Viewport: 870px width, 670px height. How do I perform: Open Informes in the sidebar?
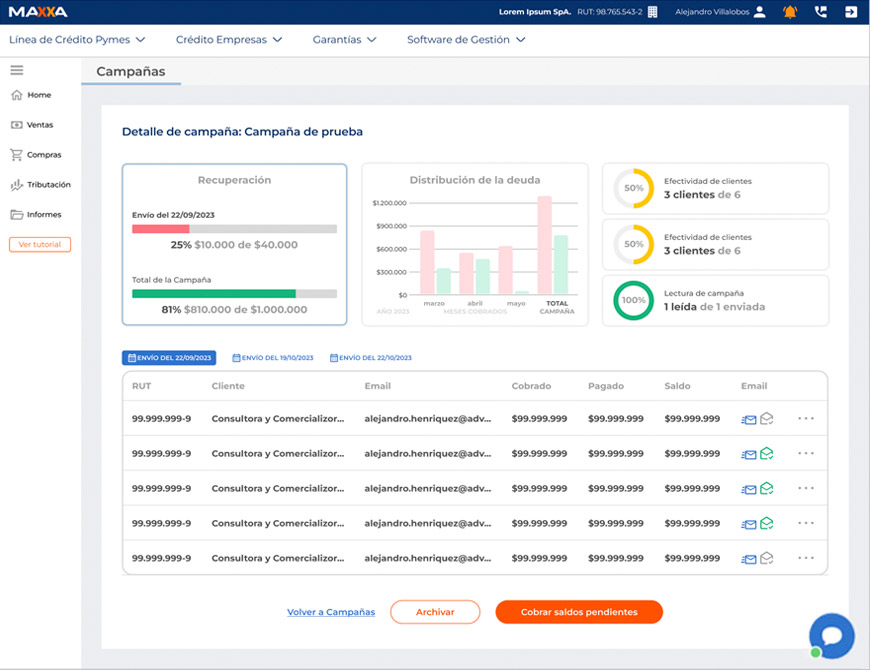(36, 215)
